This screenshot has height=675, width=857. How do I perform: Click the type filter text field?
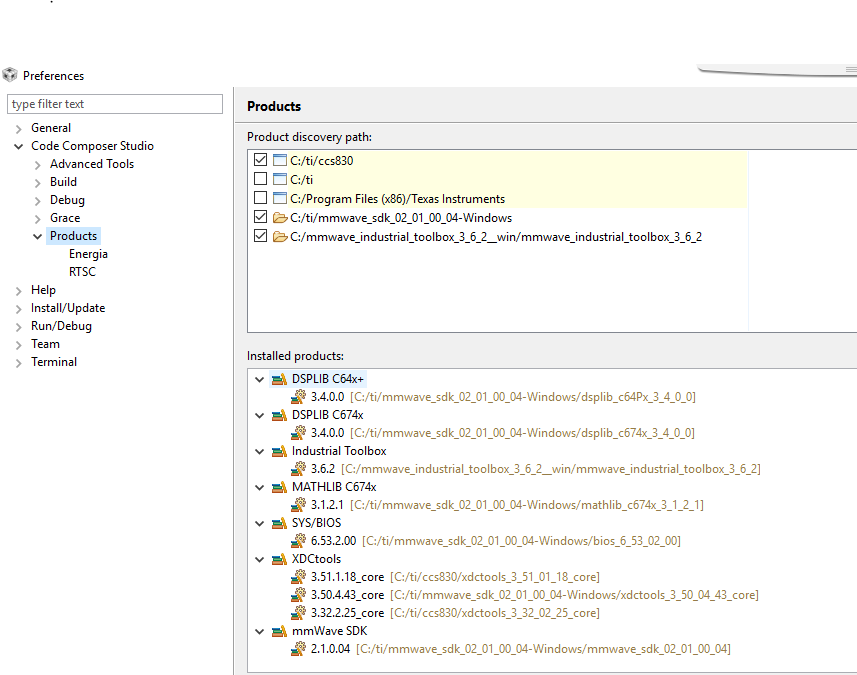tap(115, 104)
